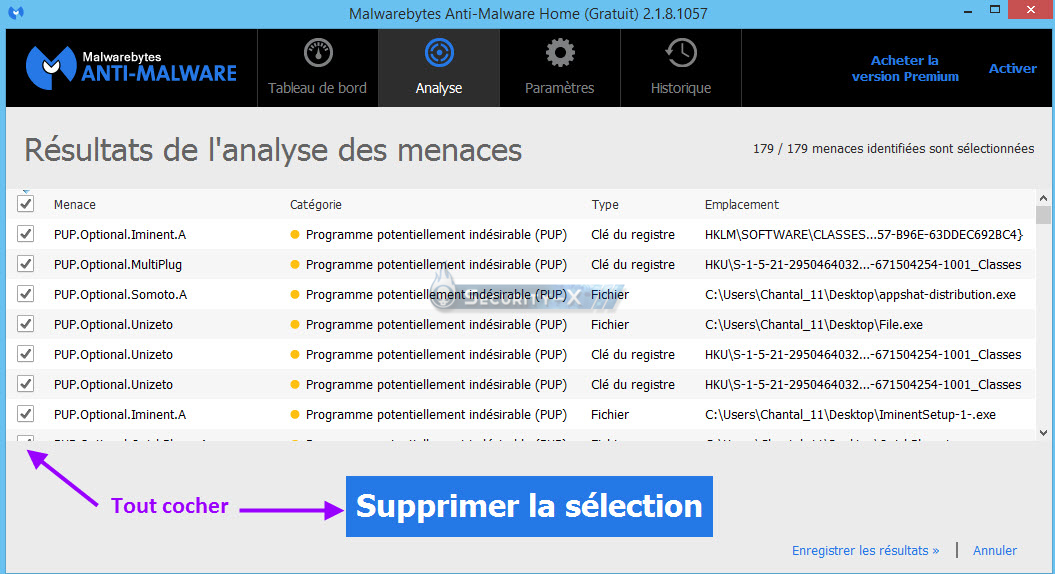Click the PUP.Optional.Somoto.A threat name
Viewport: 1055px width, 574px height.
click(x=120, y=294)
